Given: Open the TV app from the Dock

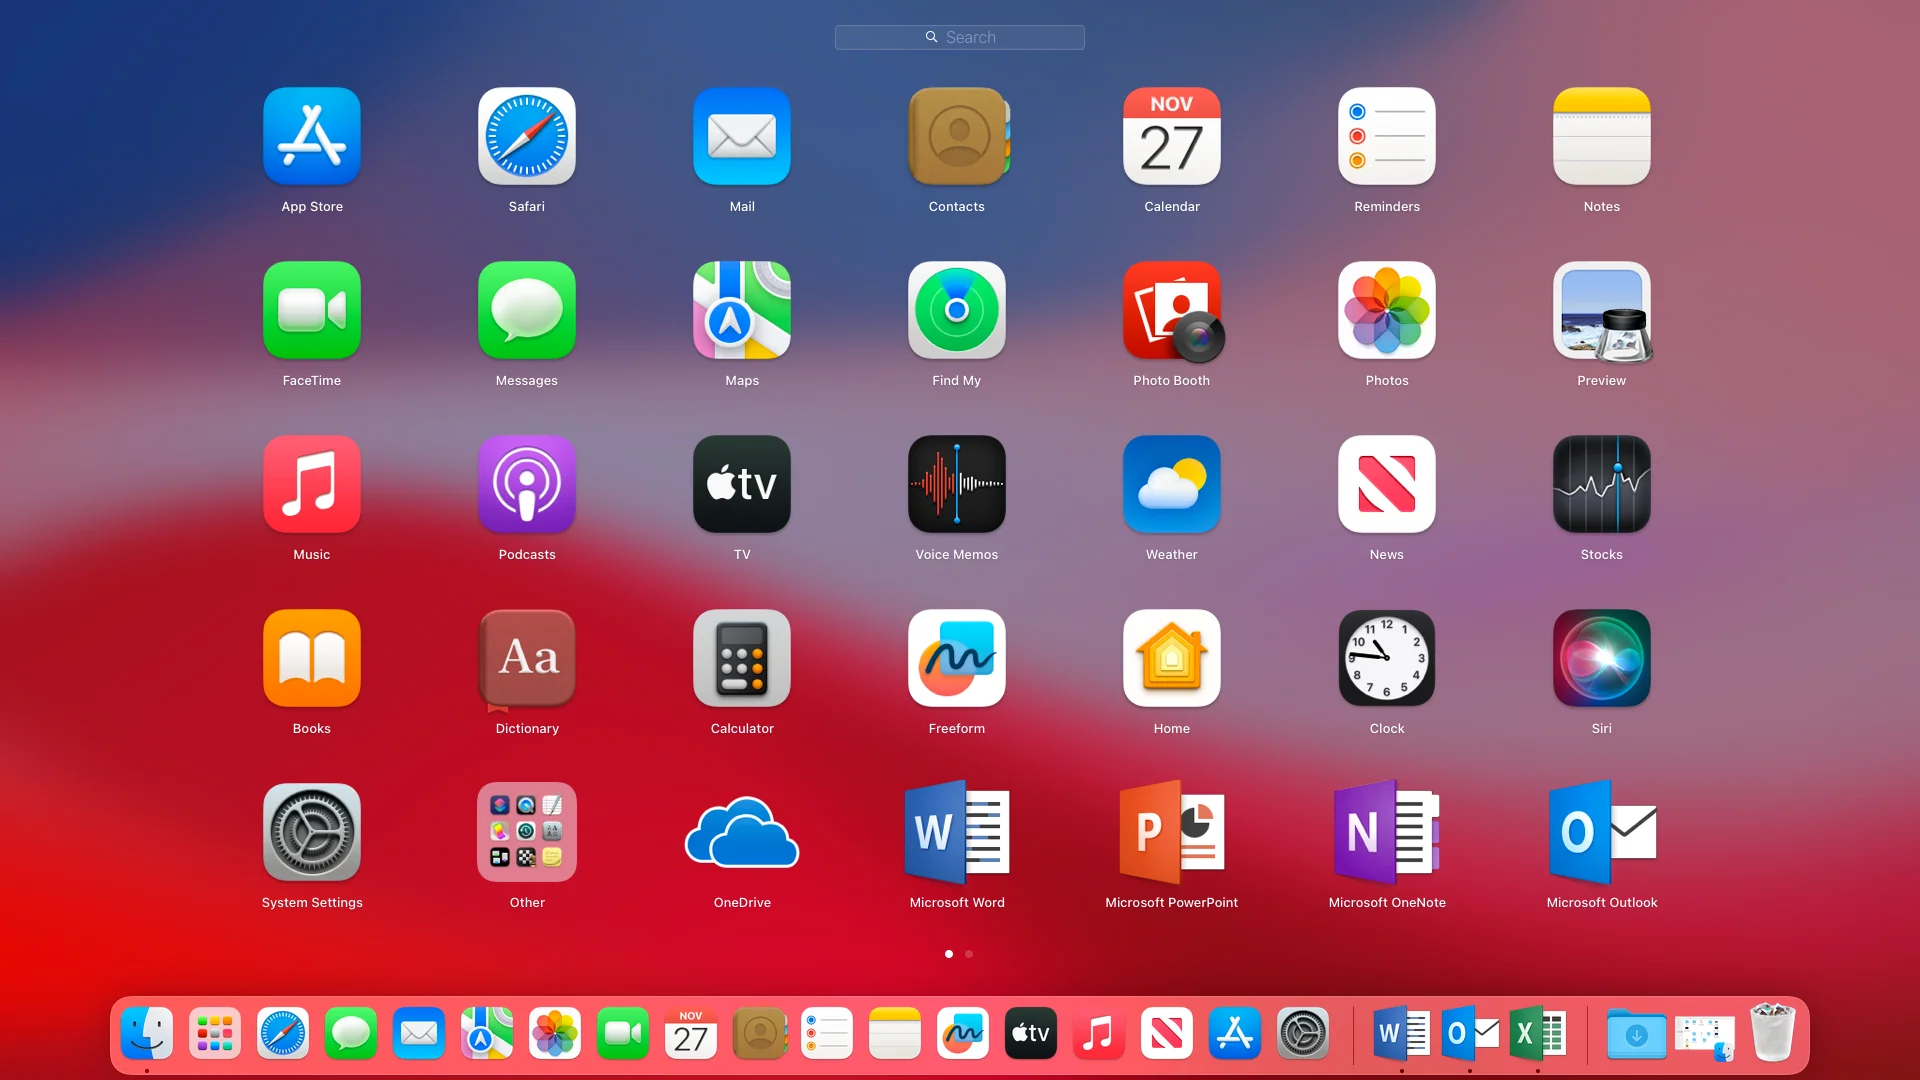Looking at the screenshot, I should [x=1031, y=1033].
